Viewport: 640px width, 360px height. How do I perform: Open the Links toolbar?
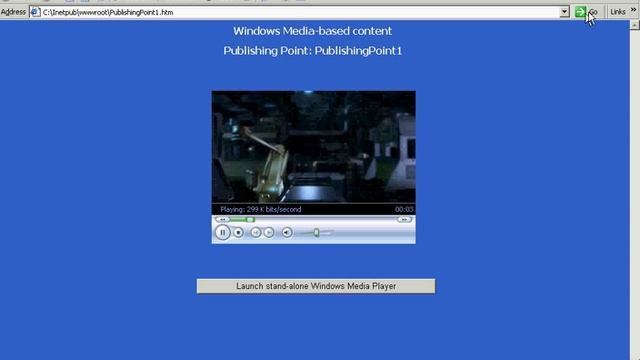coord(618,12)
